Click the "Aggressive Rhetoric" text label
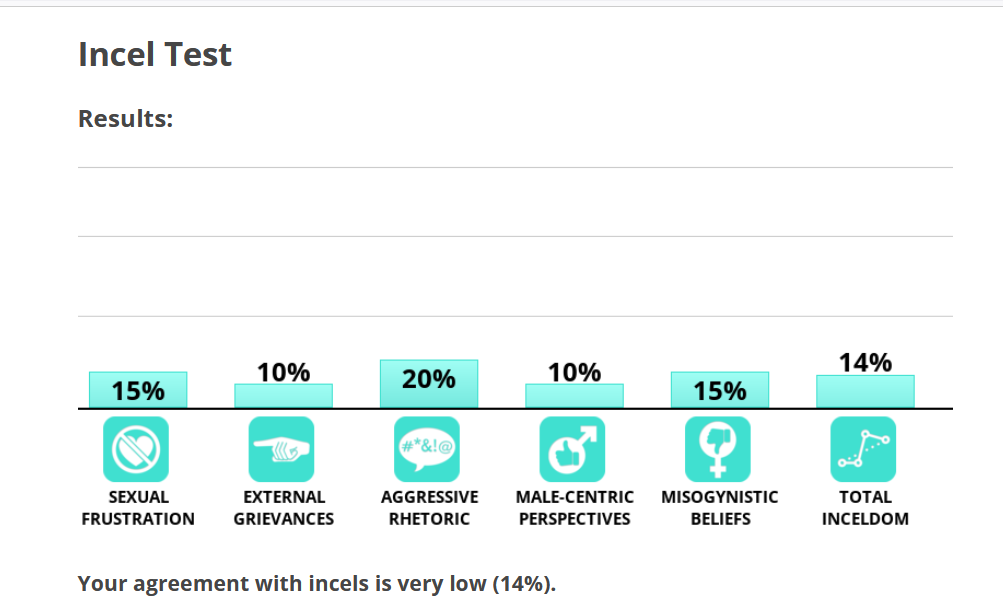1003x616 pixels. (x=429, y=508)
